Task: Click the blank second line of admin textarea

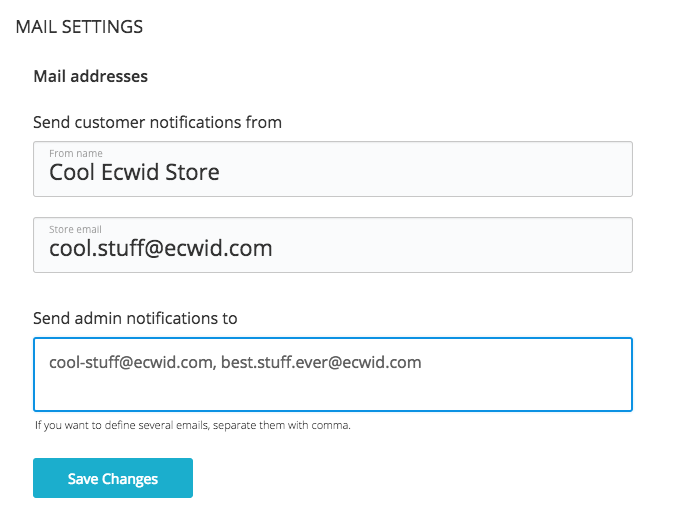Action: 333,390
